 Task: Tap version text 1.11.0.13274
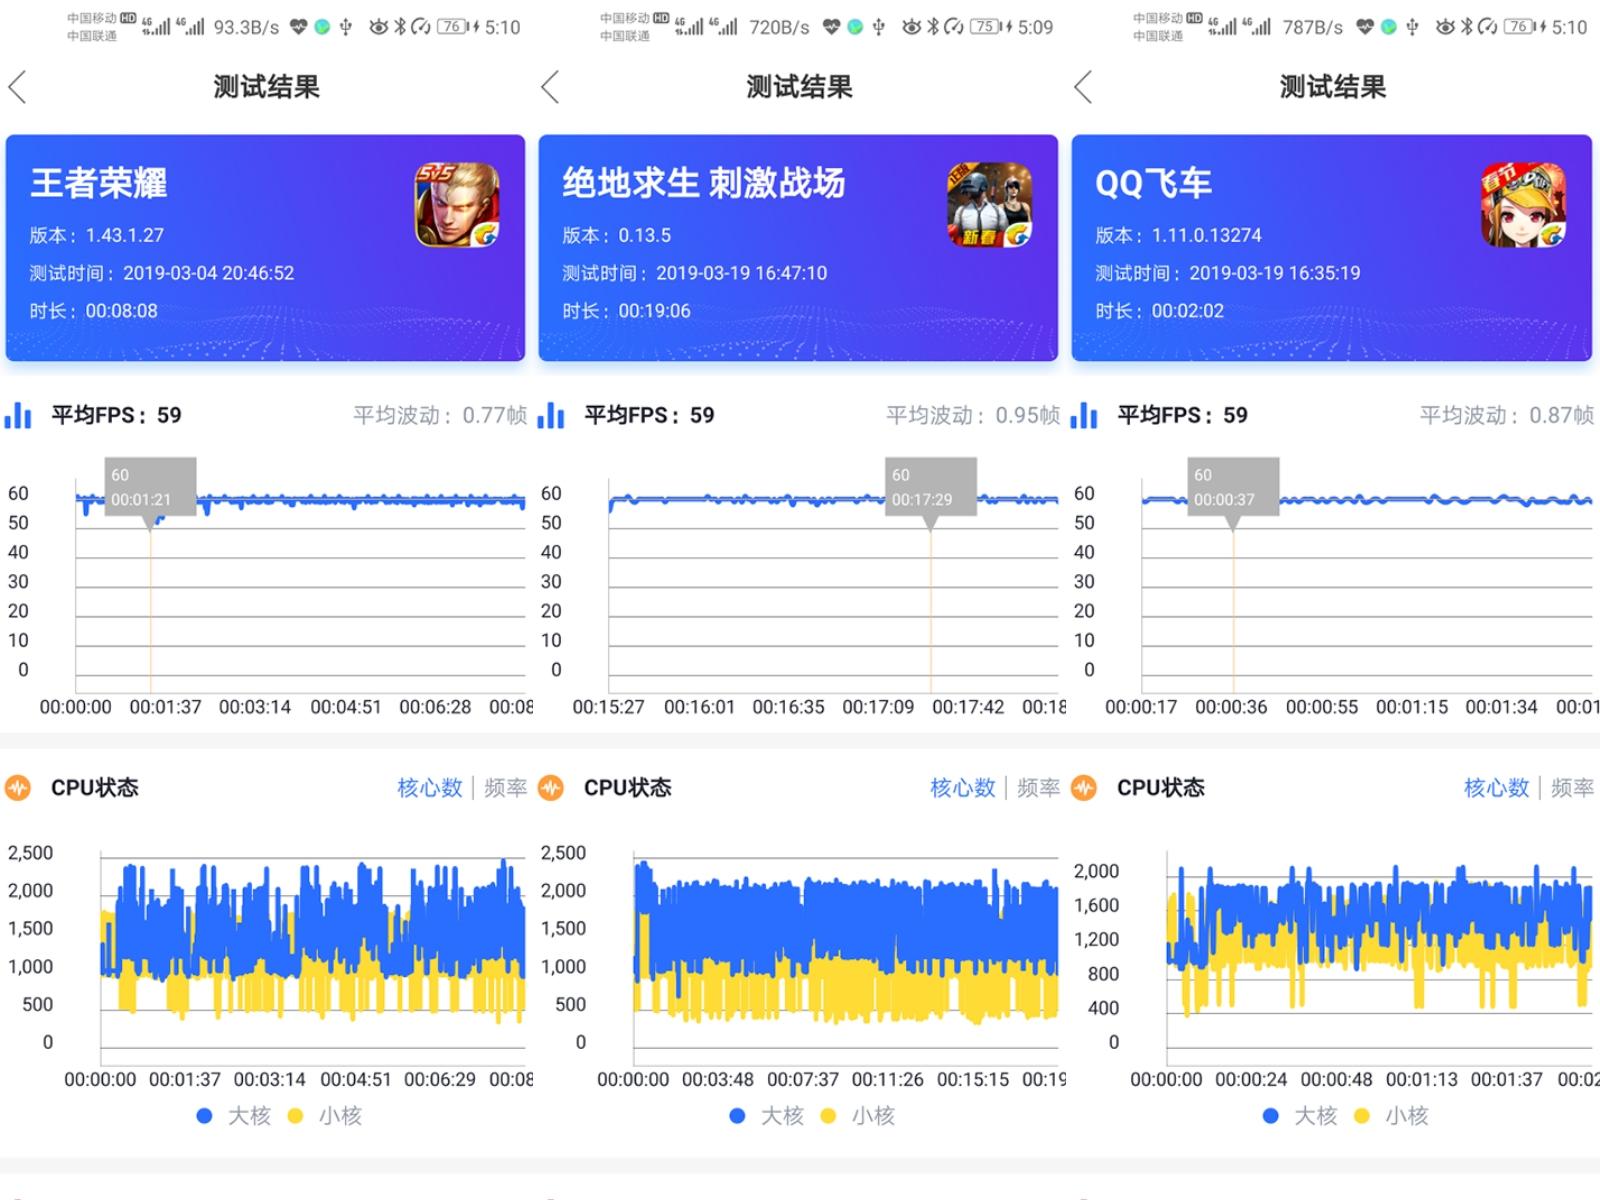1207,236
